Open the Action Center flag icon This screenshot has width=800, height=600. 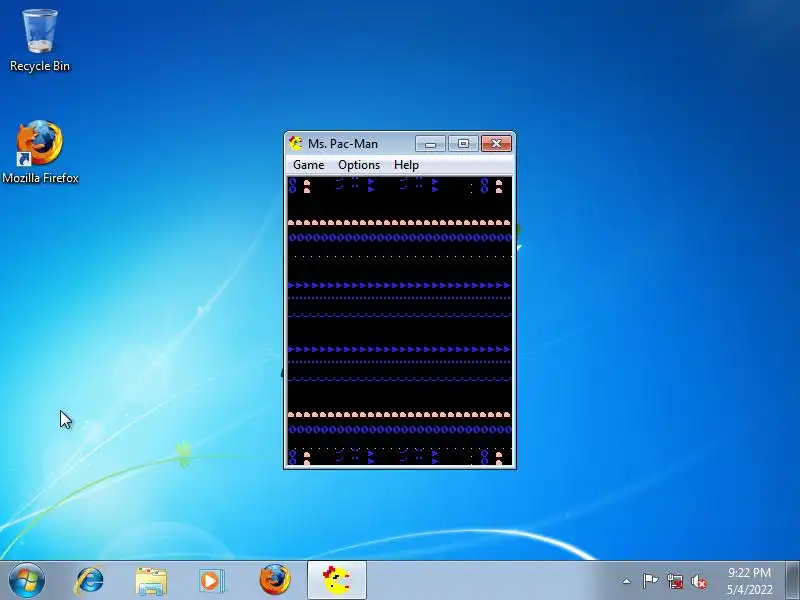pos(650,581)
